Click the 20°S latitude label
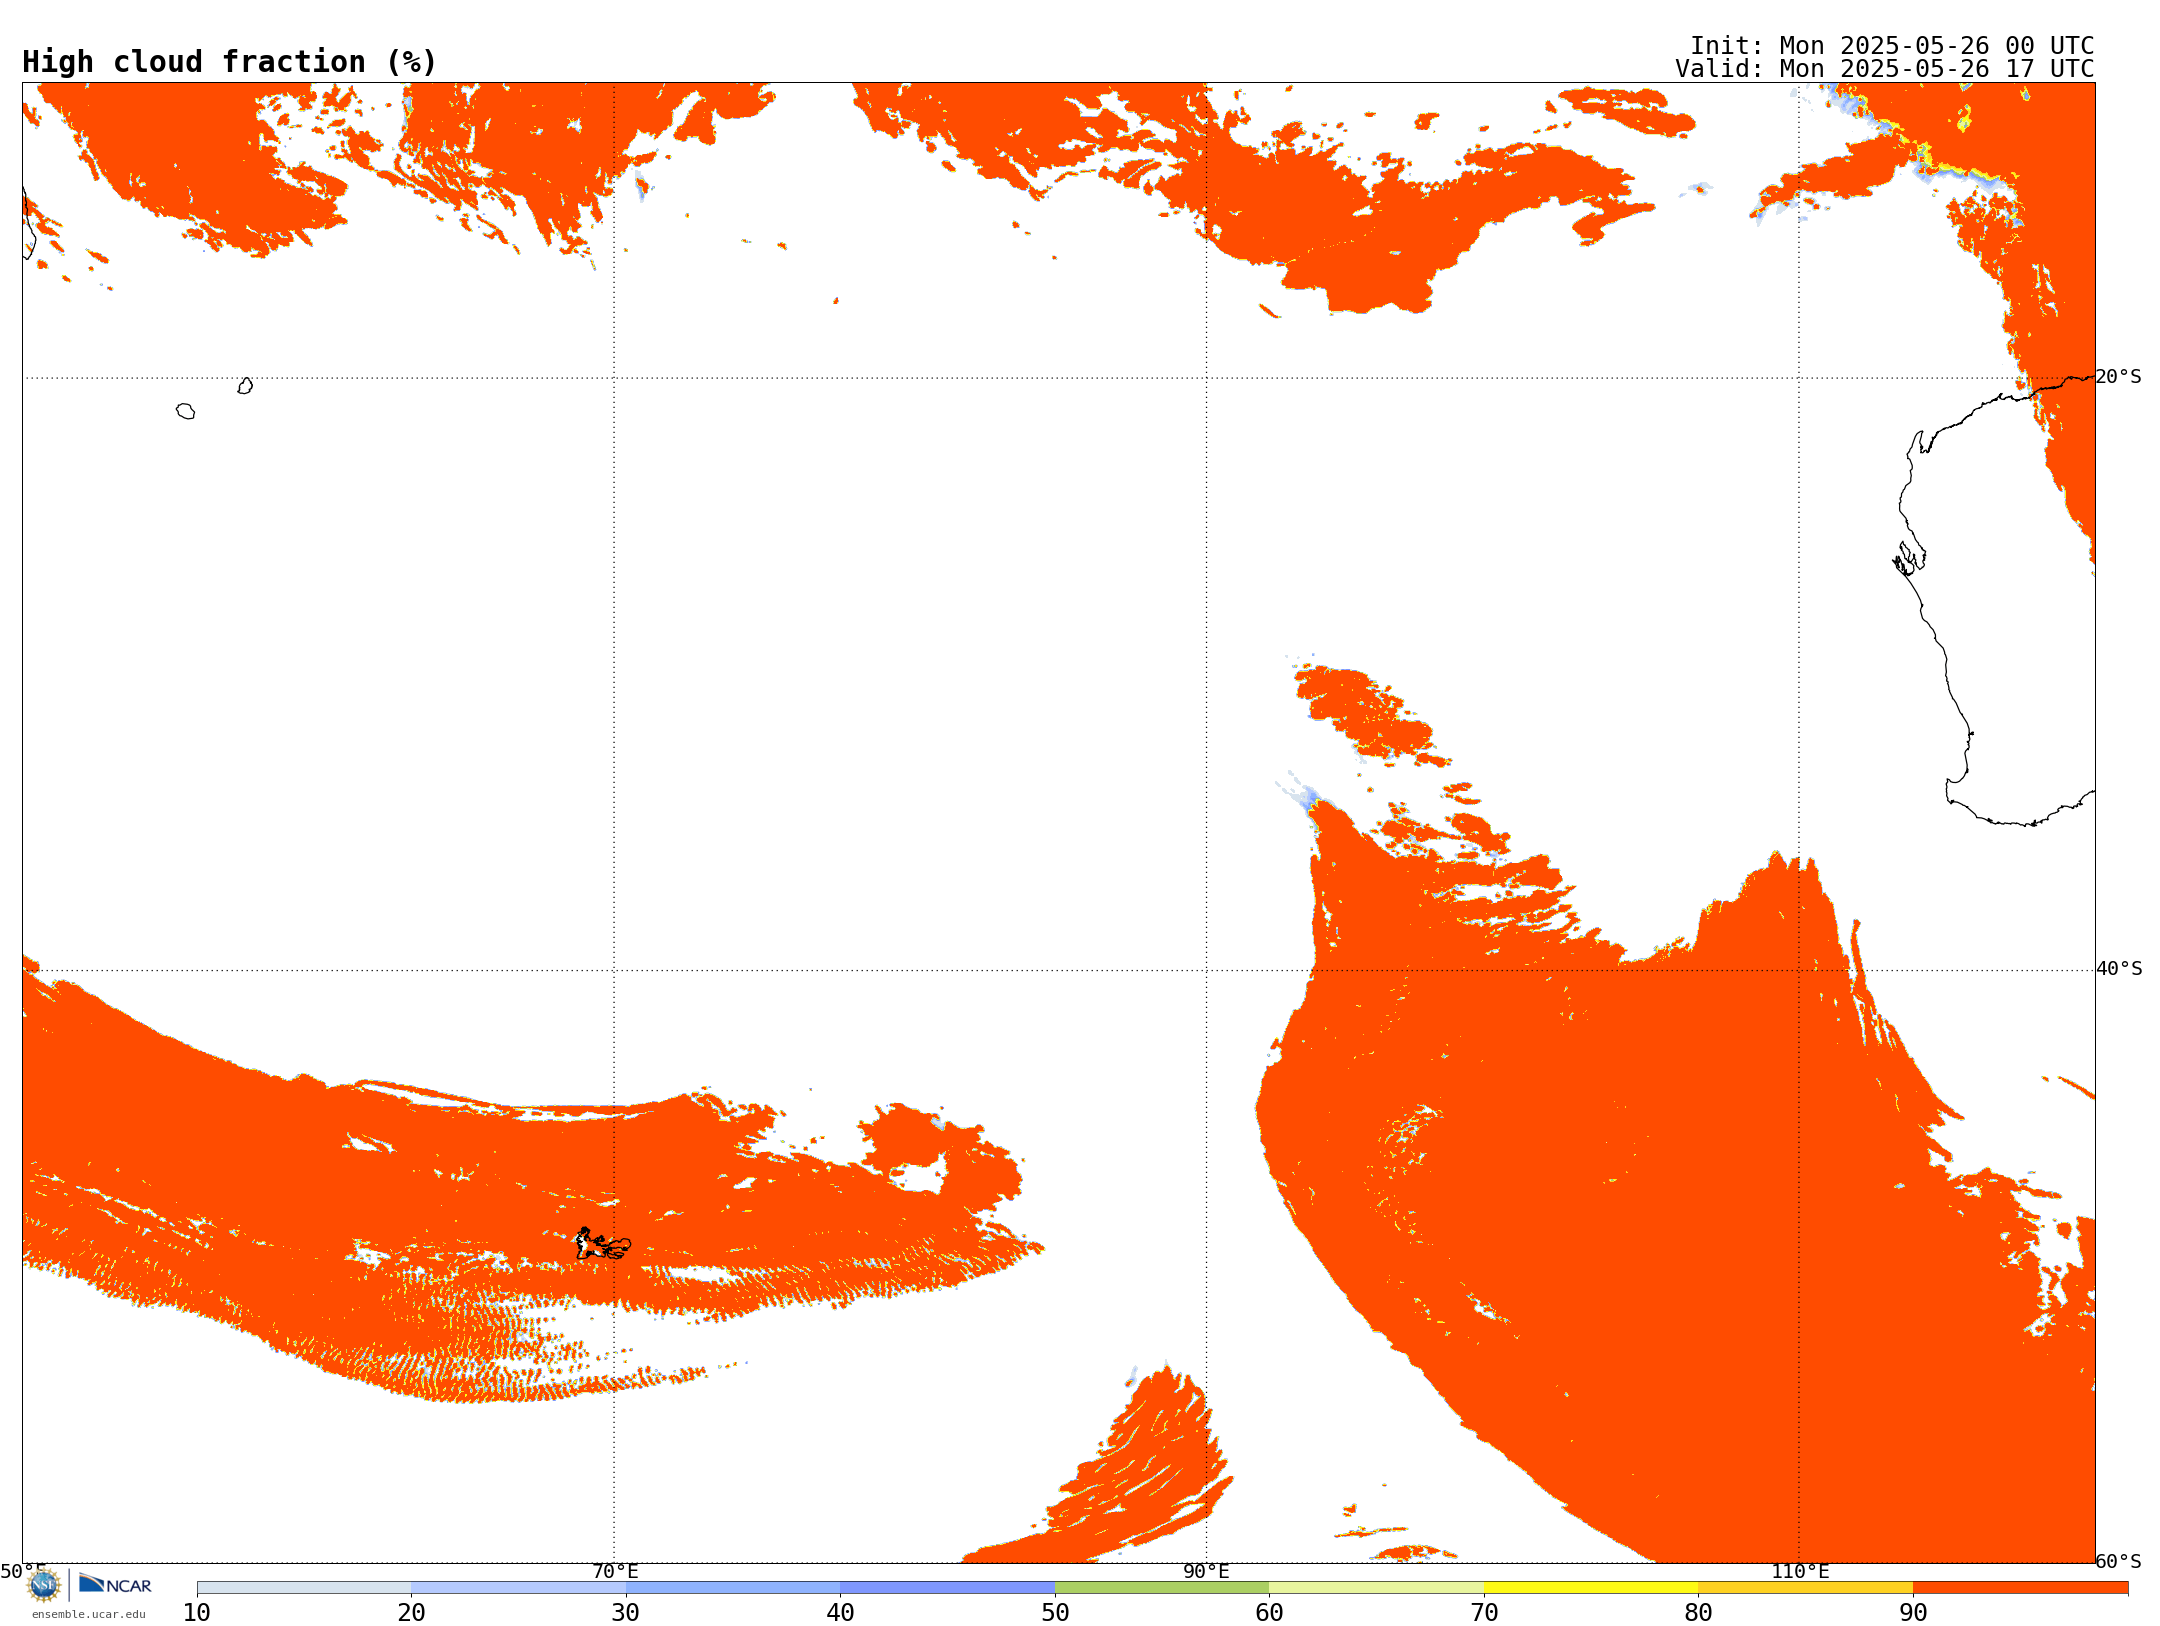Viewport: 2160px width, 1626px height. 2119,377
